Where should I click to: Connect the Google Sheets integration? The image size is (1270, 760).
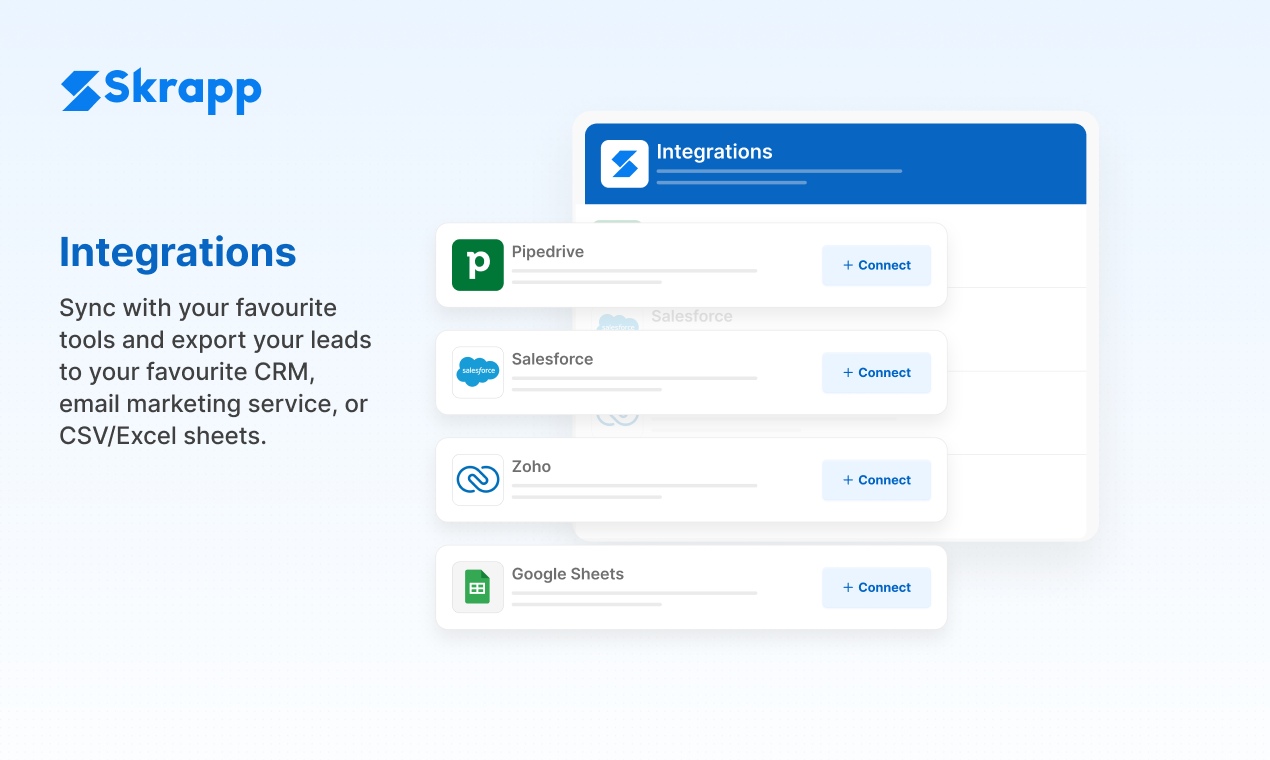pyautogui.click(x=877, y=587)
